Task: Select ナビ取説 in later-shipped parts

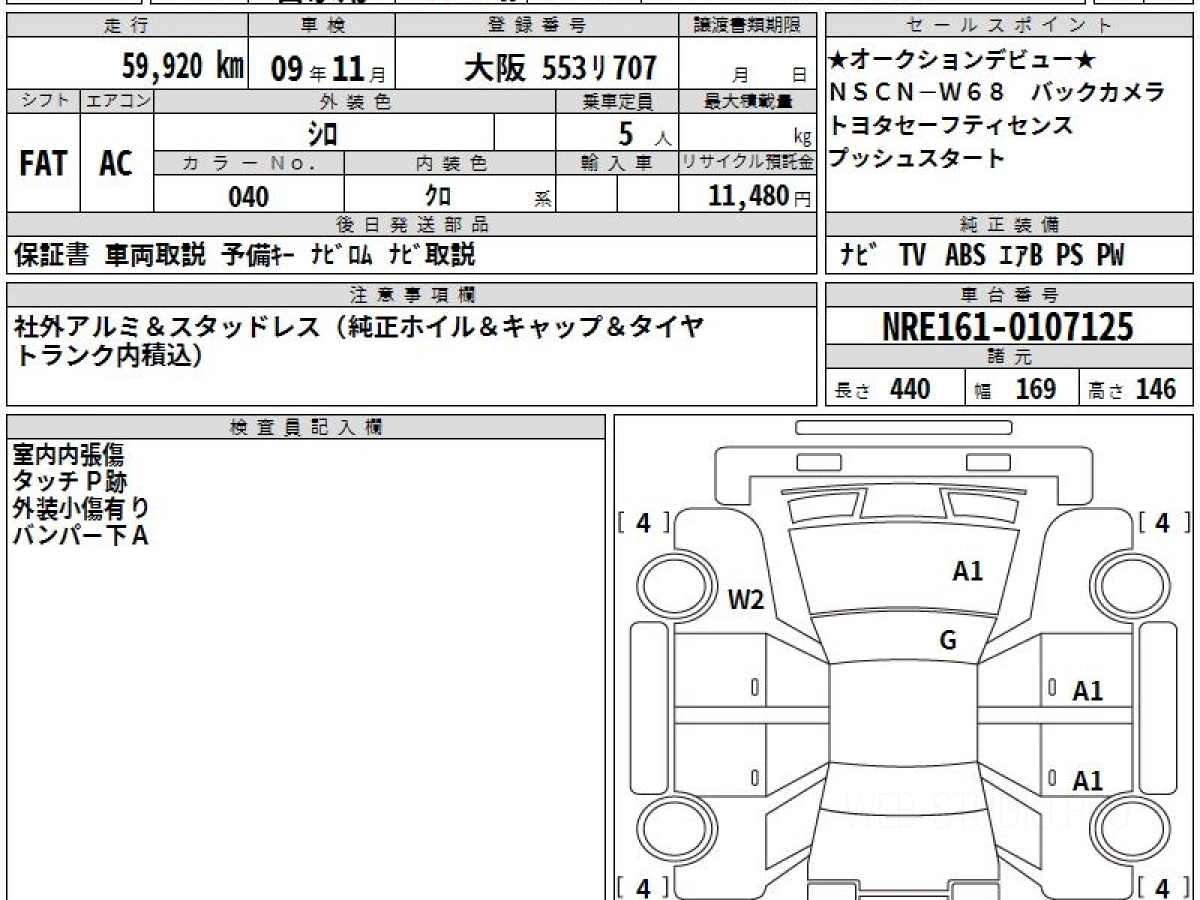Action: point(432,255)
